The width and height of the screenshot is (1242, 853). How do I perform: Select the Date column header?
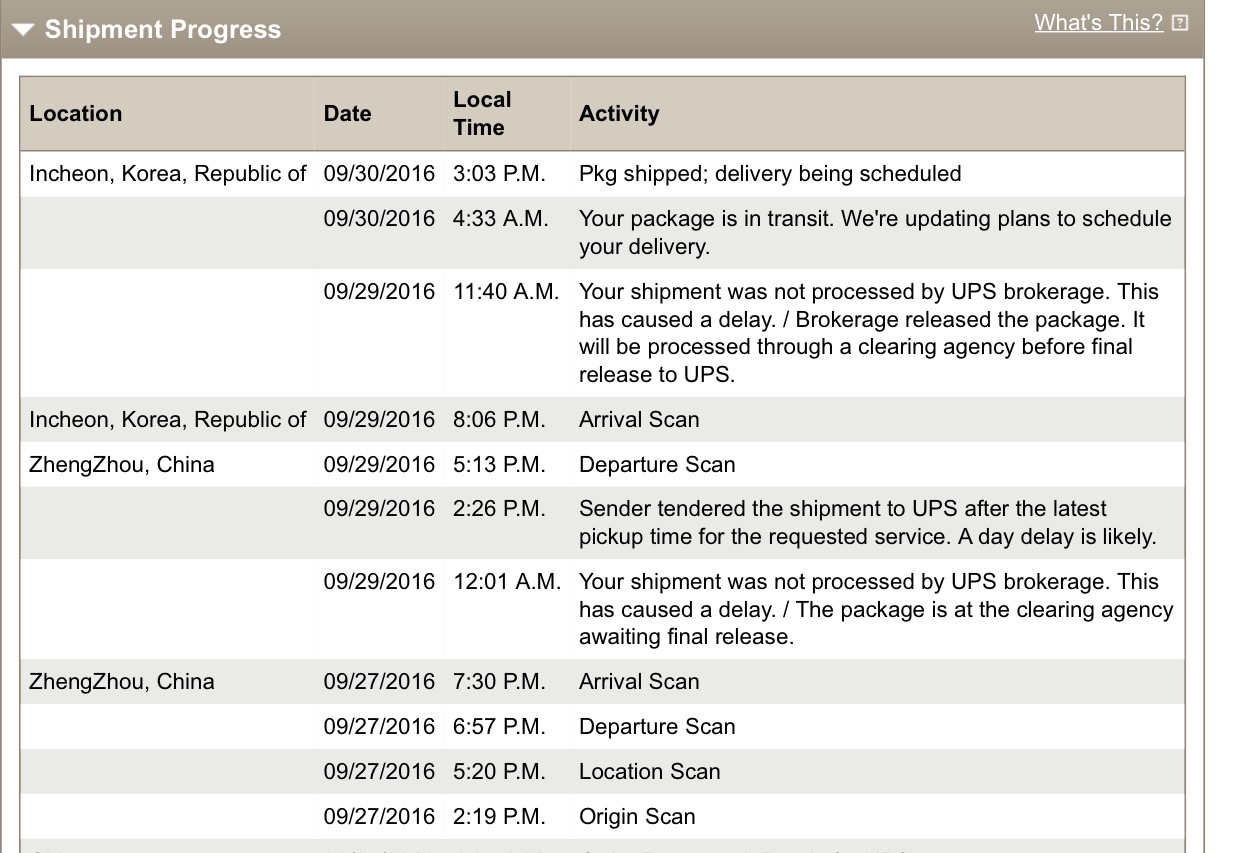coord(348,113)
